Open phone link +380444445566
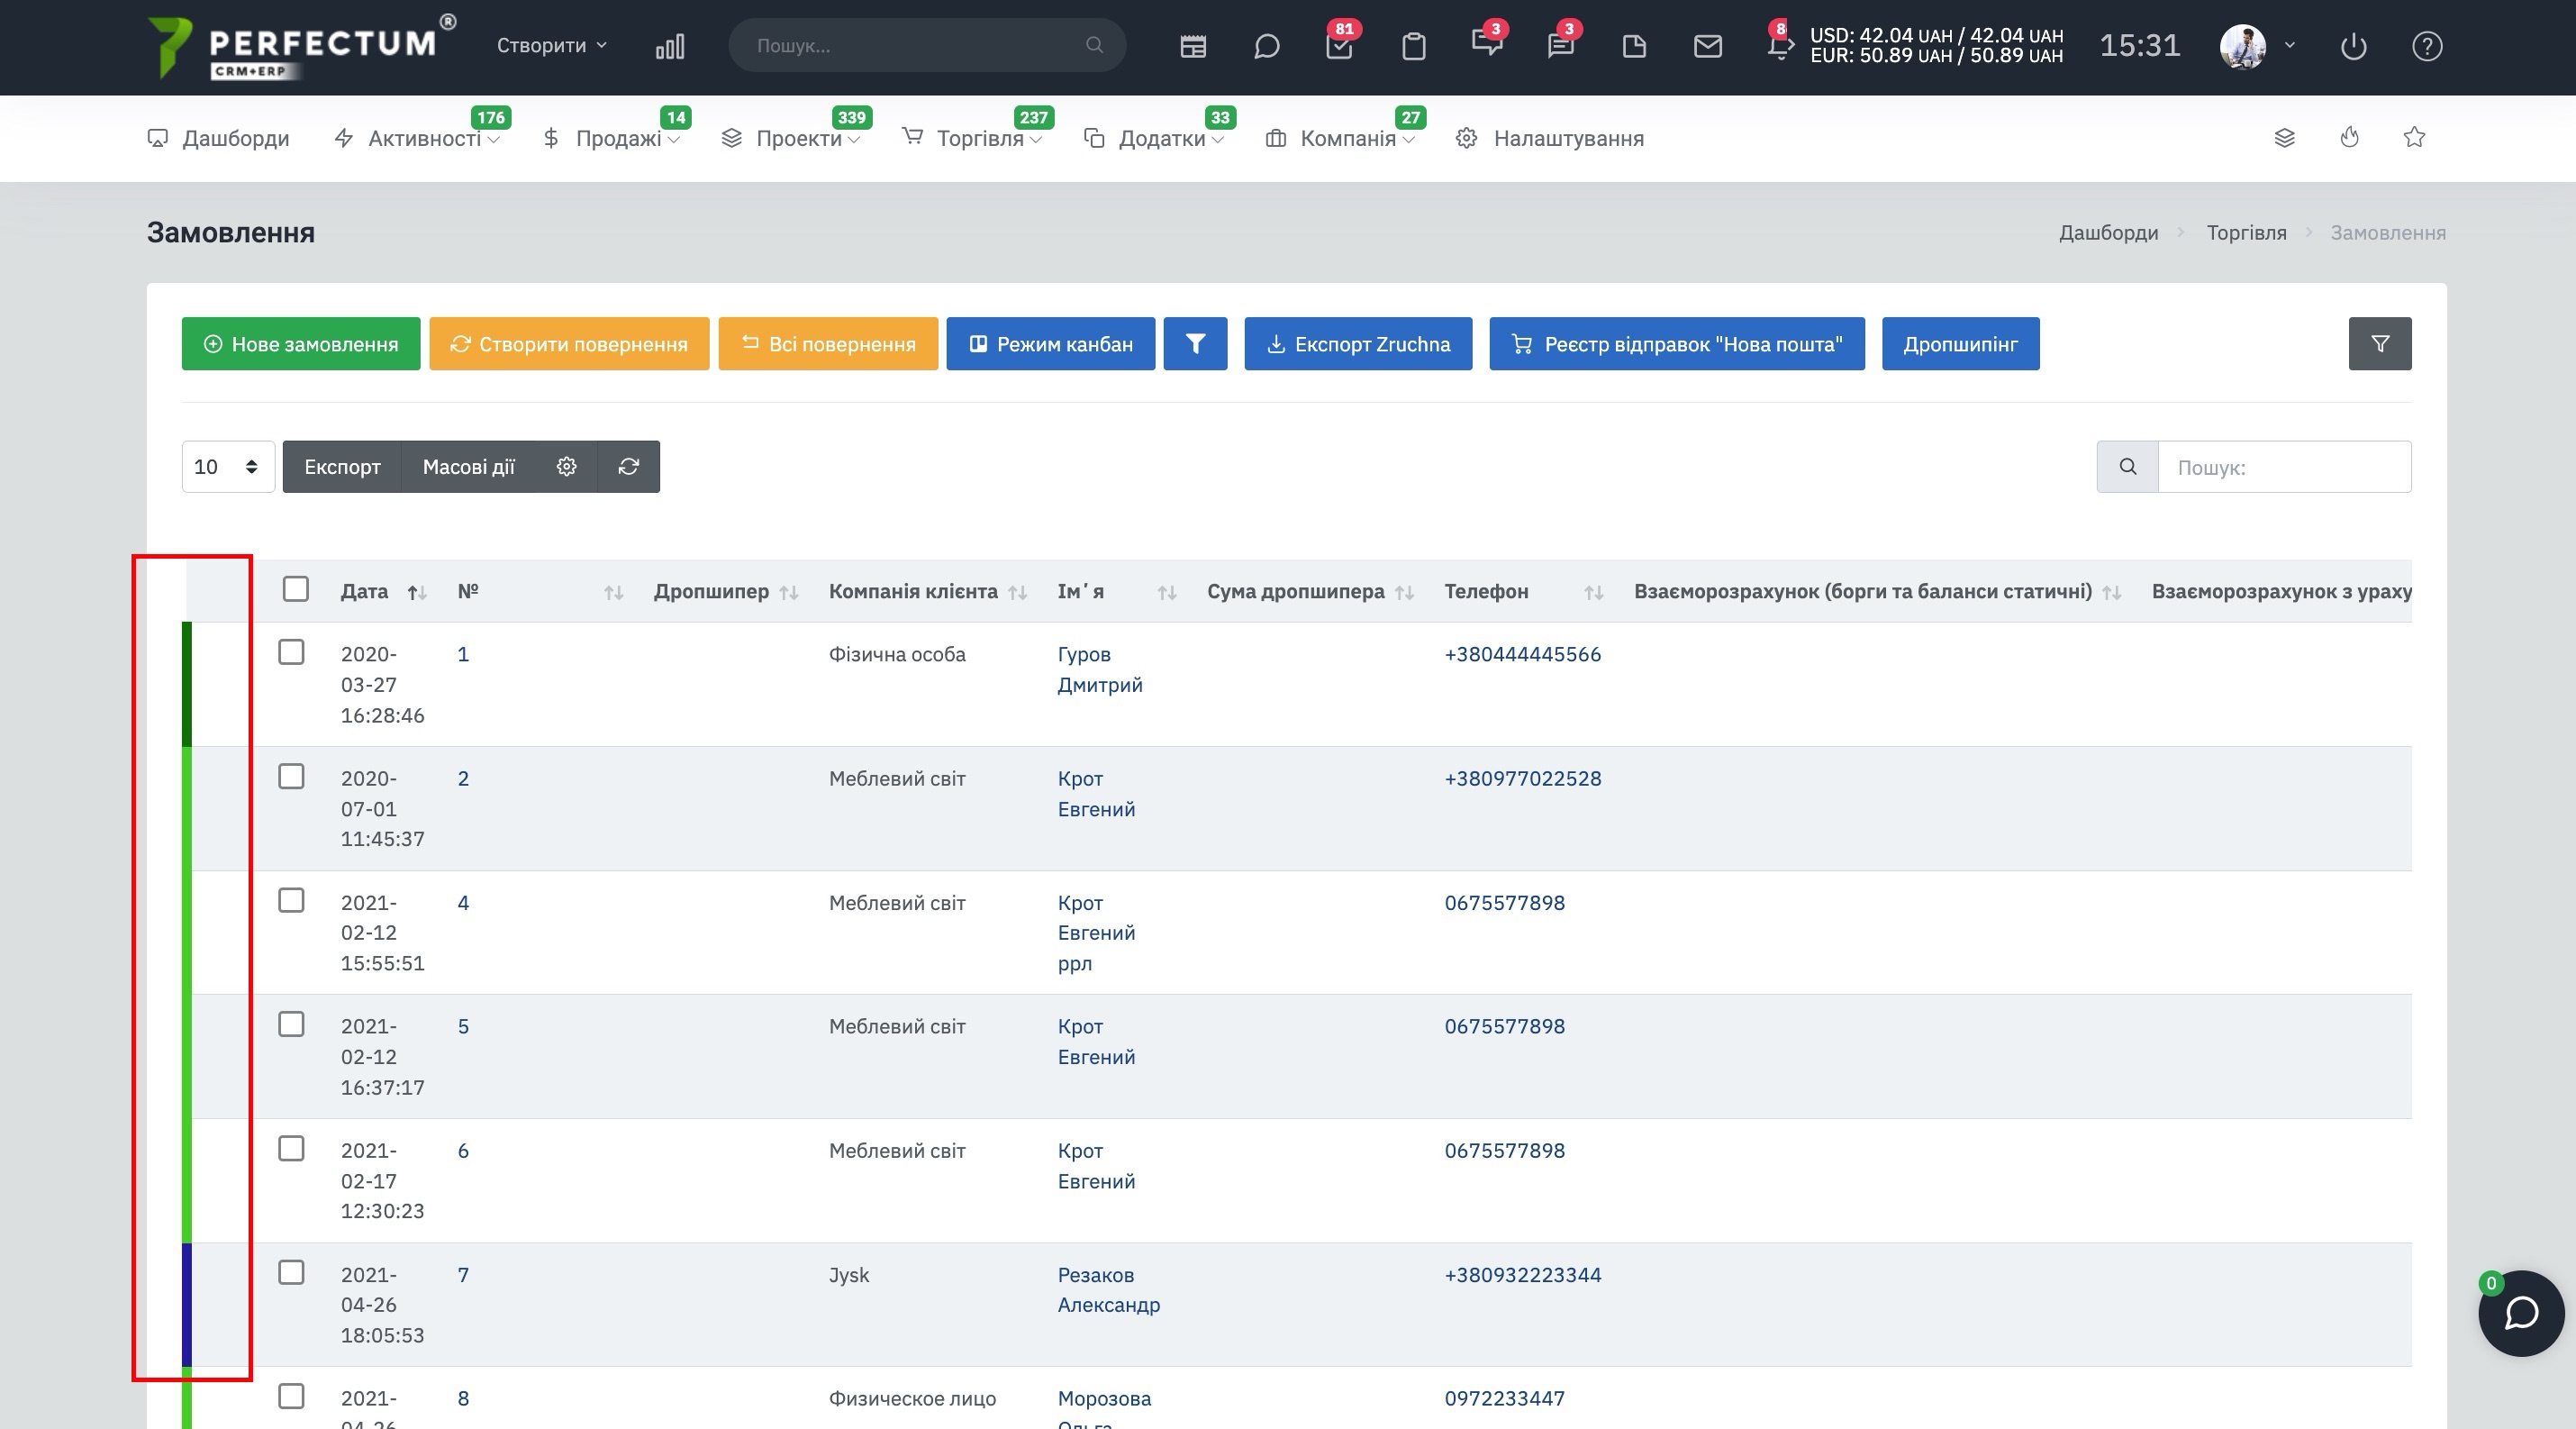This screenshot has height=1429, width=2576. [1522, 654]
